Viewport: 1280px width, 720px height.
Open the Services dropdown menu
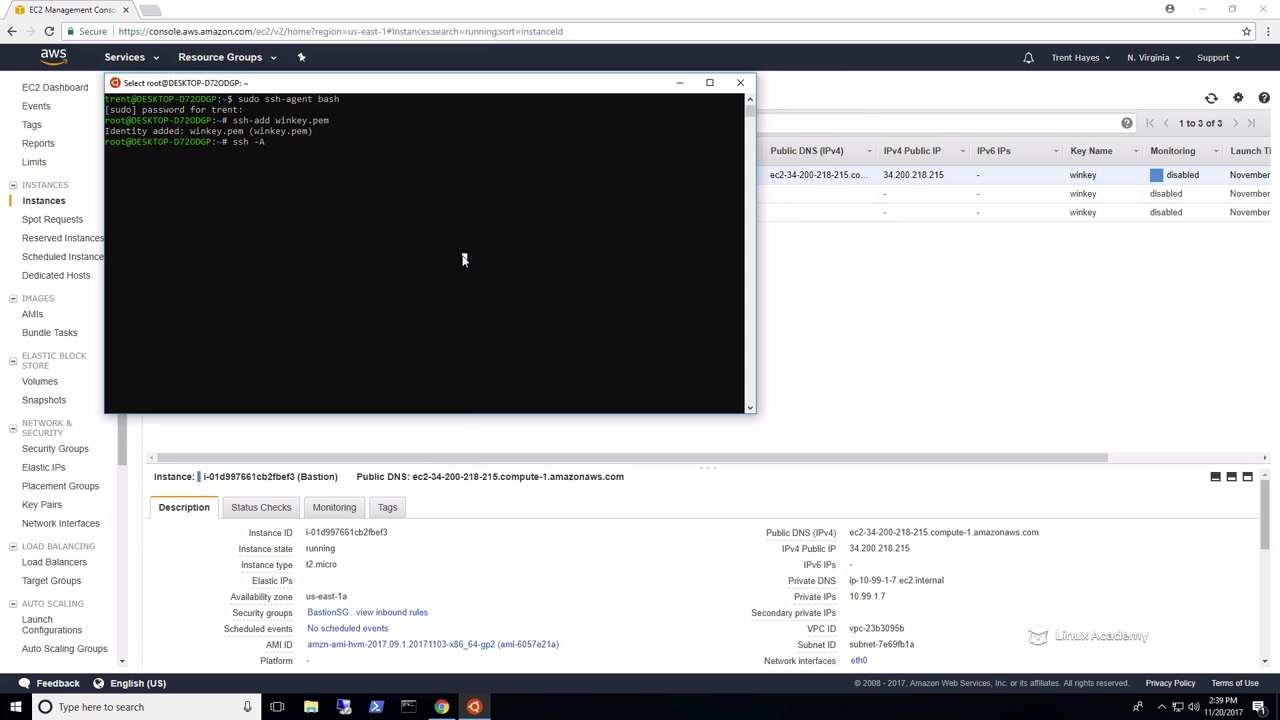pos(132,57)
